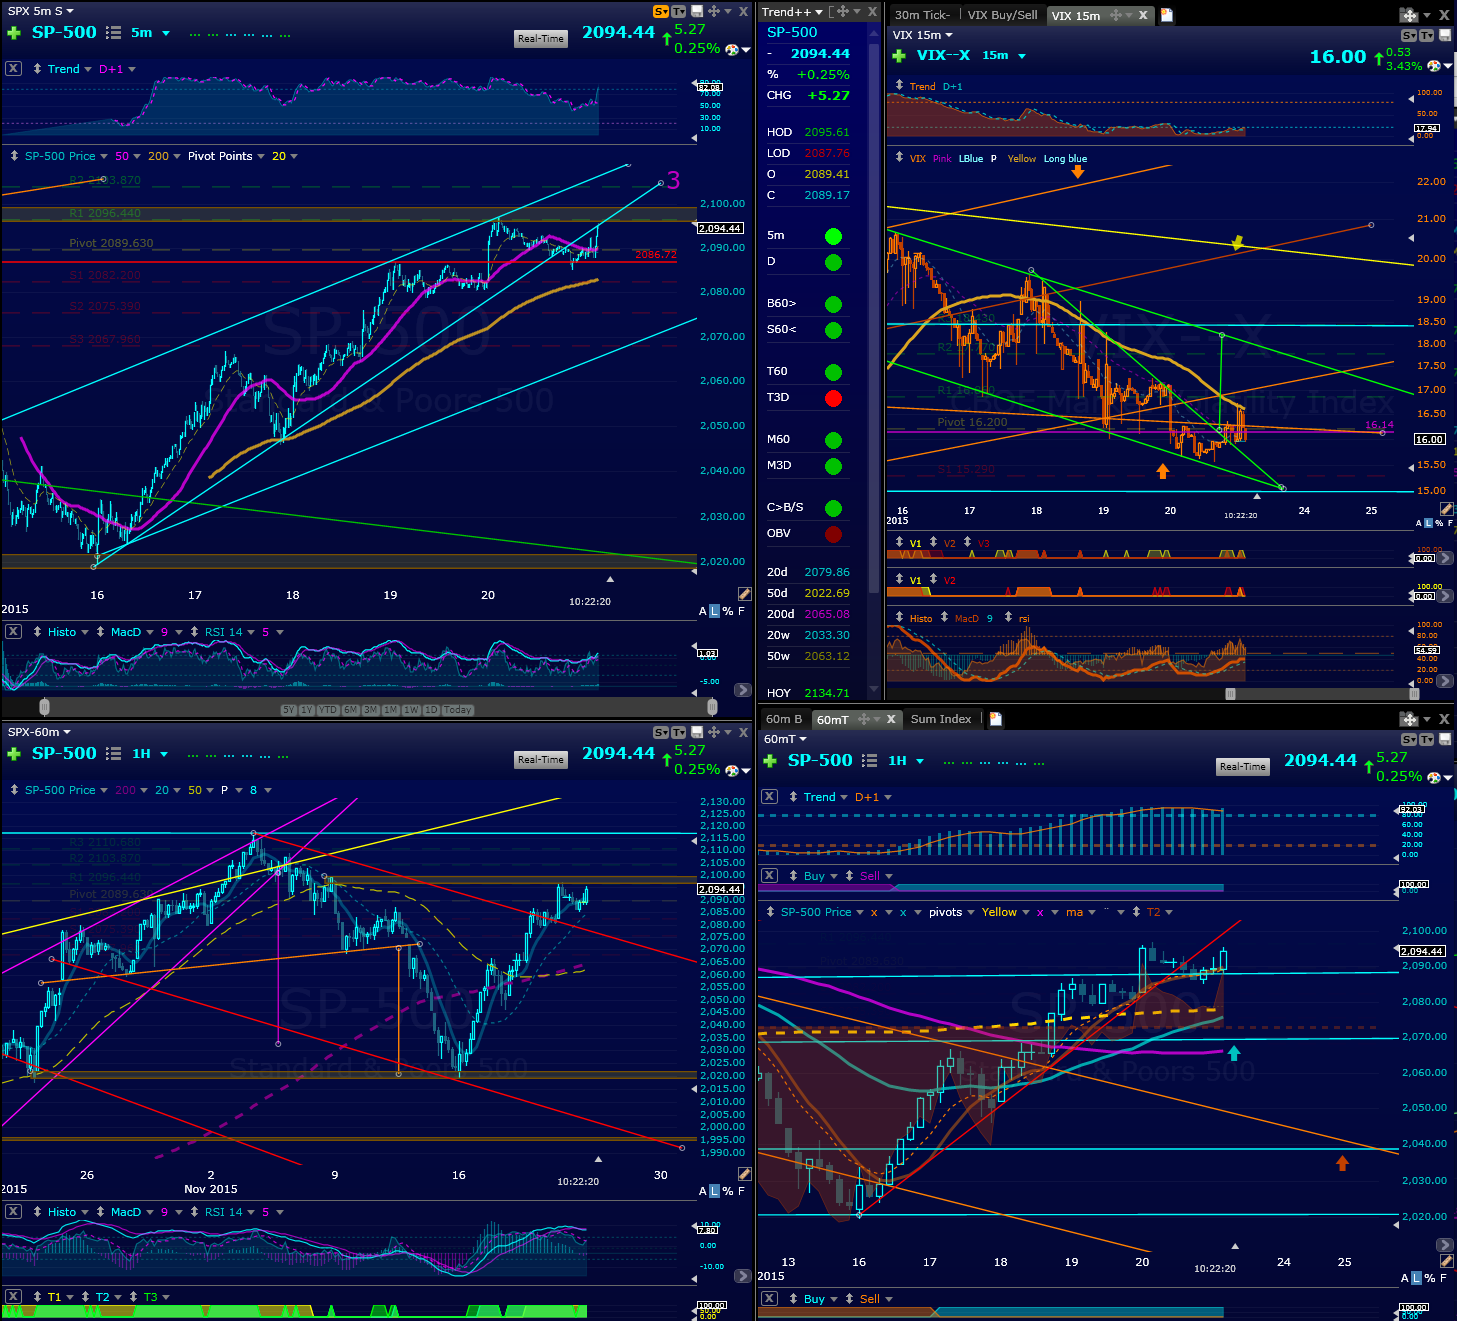Save the SPX-60m chart via floppy icon

(697, 732)
